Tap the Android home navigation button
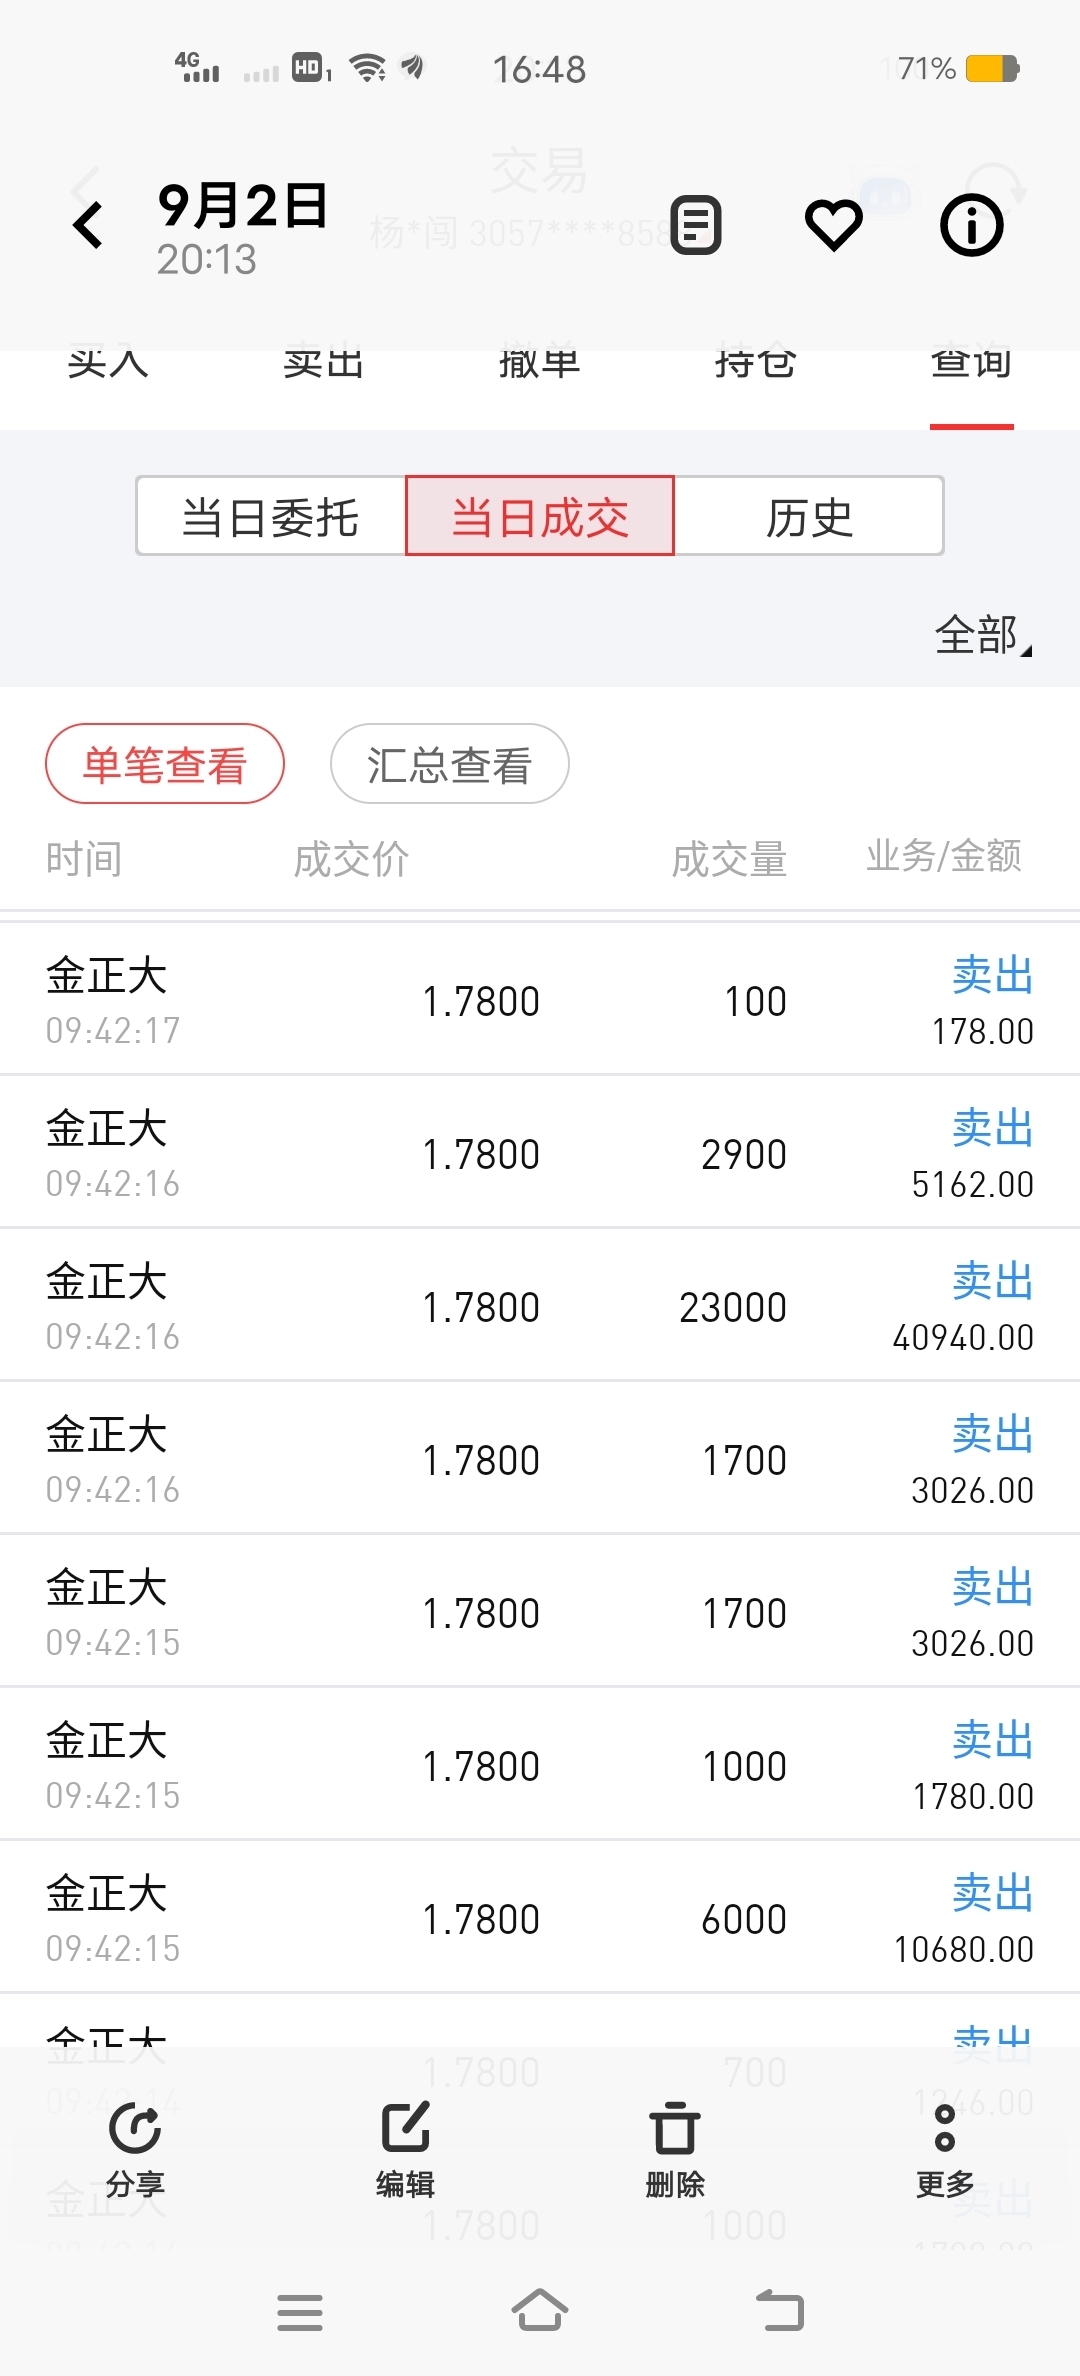 pyautogui.click(x=540, y=2311)
